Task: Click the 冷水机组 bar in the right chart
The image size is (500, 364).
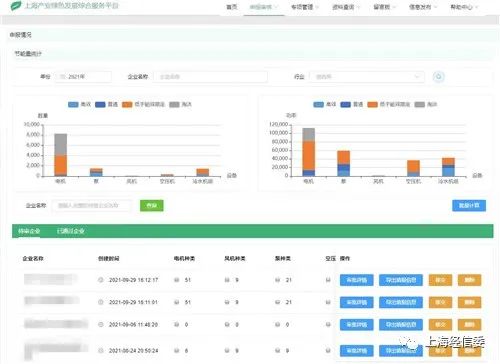Action: [x=448, y=167]
